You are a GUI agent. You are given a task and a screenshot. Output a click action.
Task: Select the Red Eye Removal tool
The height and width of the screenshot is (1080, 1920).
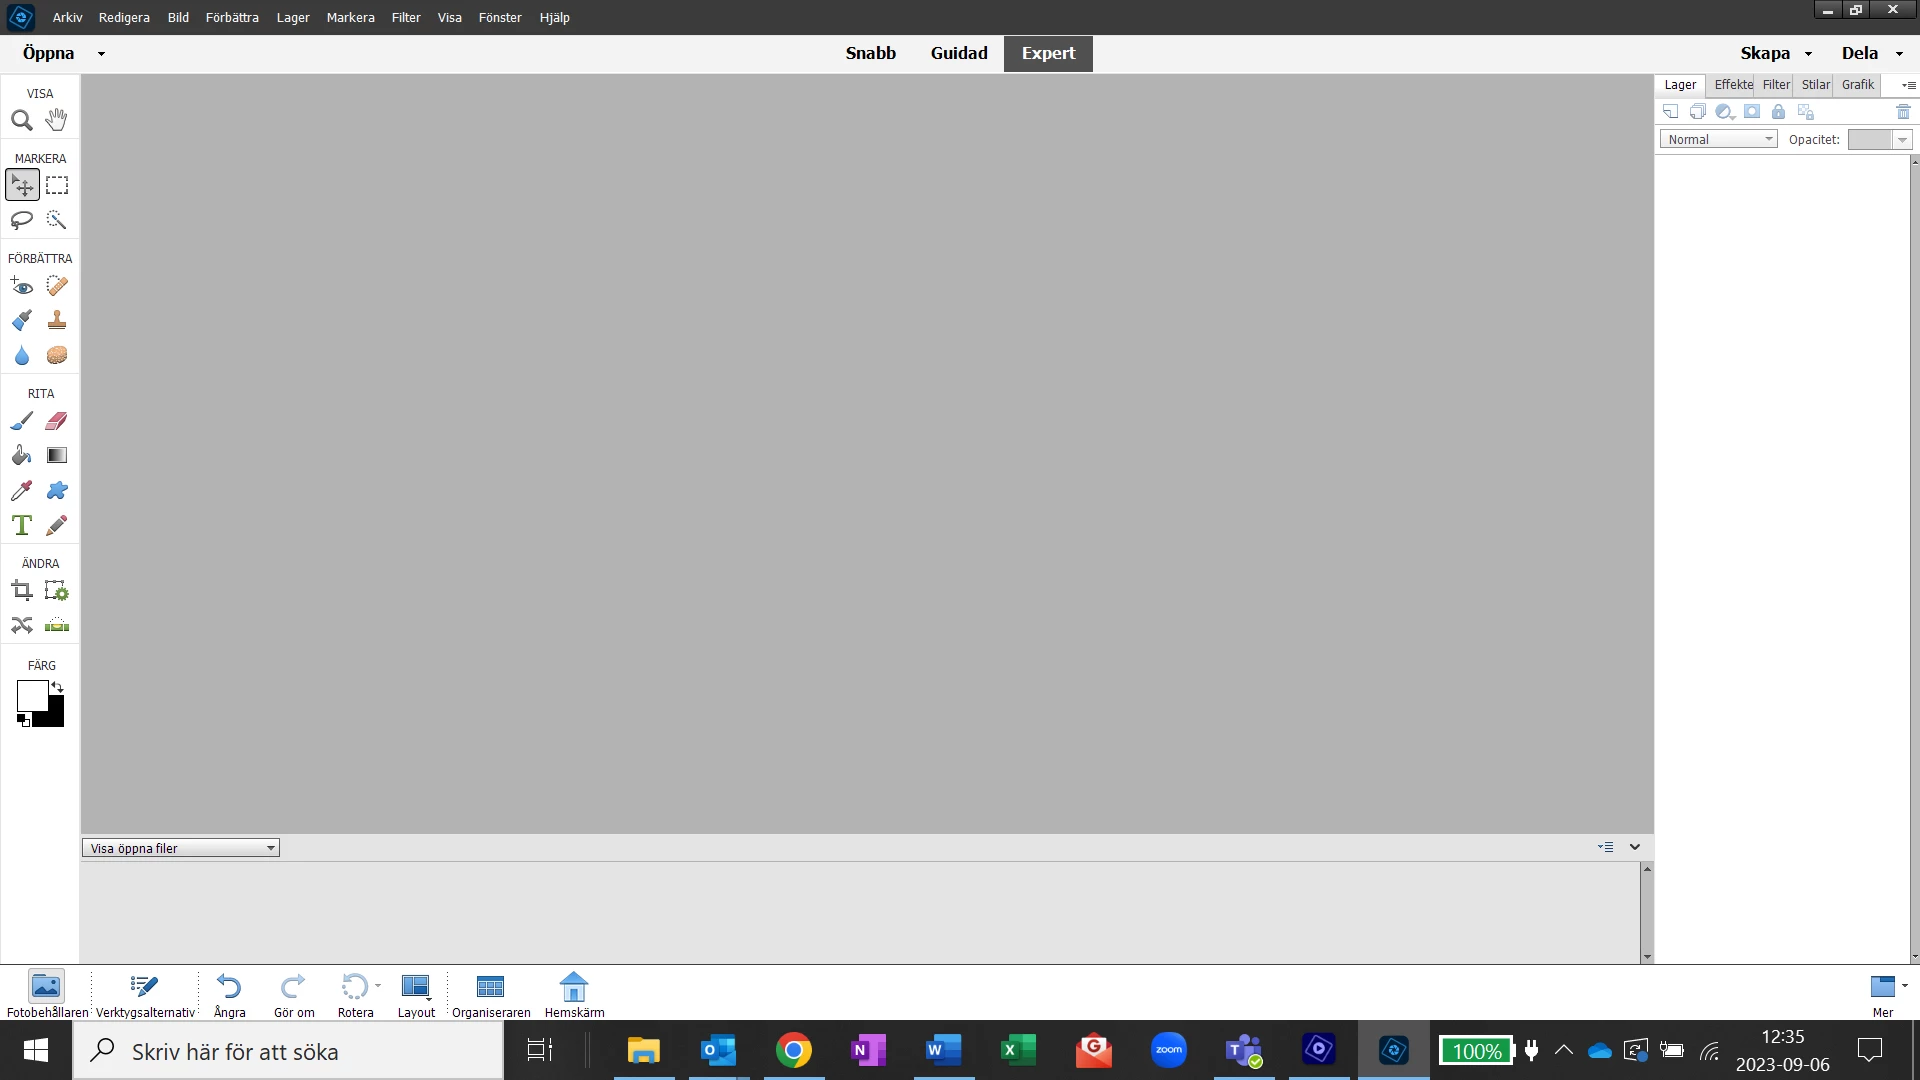(22, 287)
